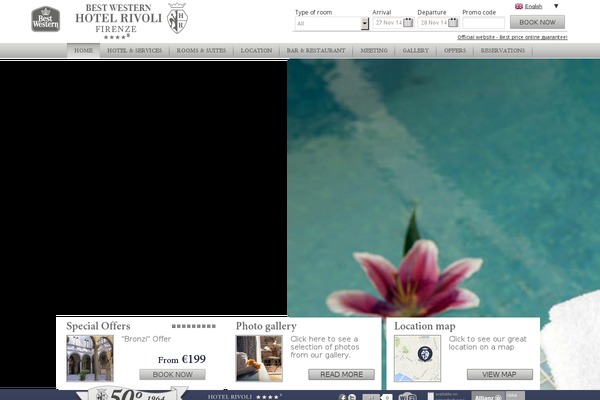Image resolution: width=600 pixels, height=400 pixels.
Task: Click the Special Offers heading
Action: [98, 326]
